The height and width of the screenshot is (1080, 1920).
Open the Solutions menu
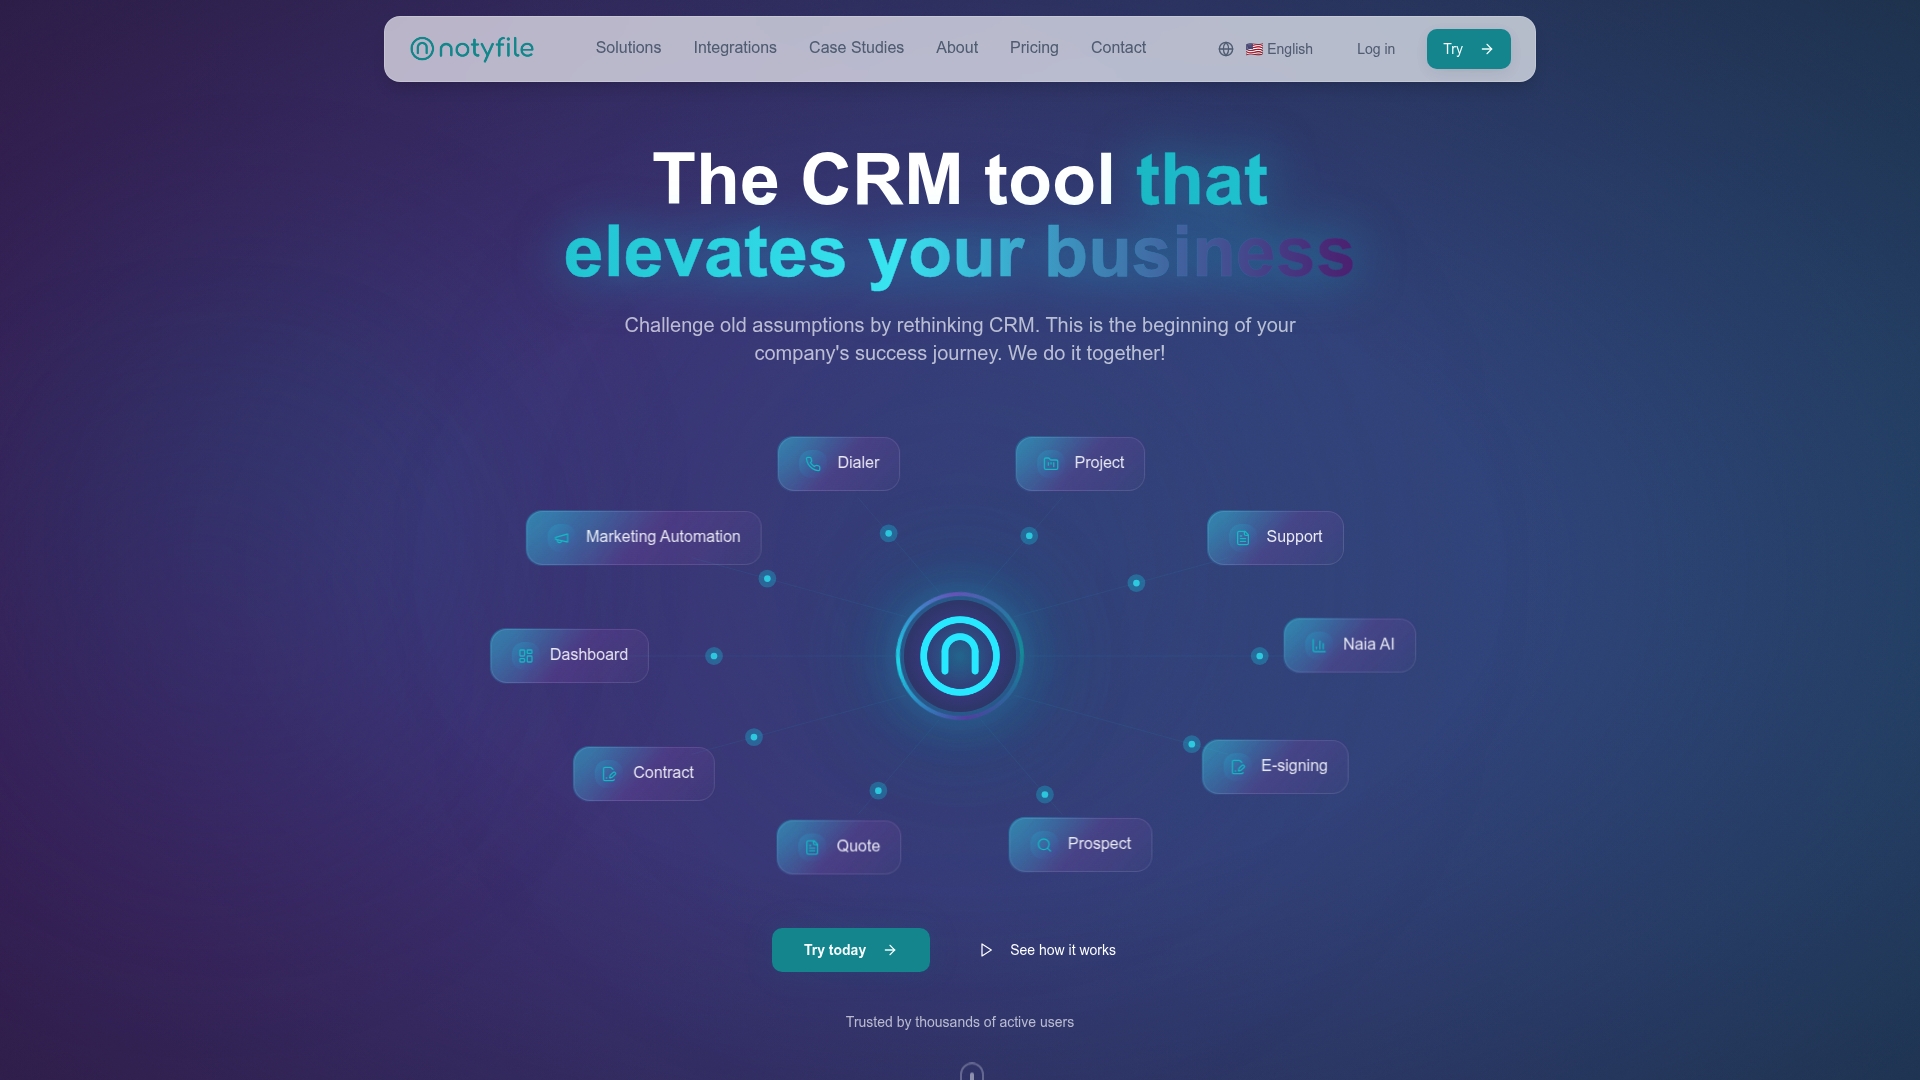628,48
